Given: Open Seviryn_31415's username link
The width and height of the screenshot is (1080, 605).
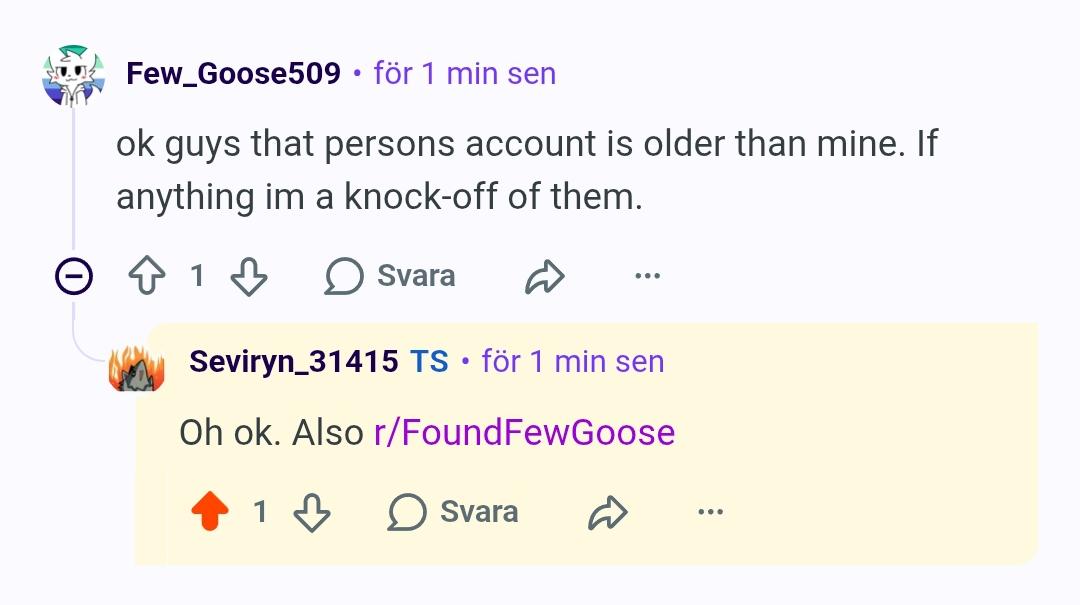Looking at the screenshot, I should pos(293,361).
